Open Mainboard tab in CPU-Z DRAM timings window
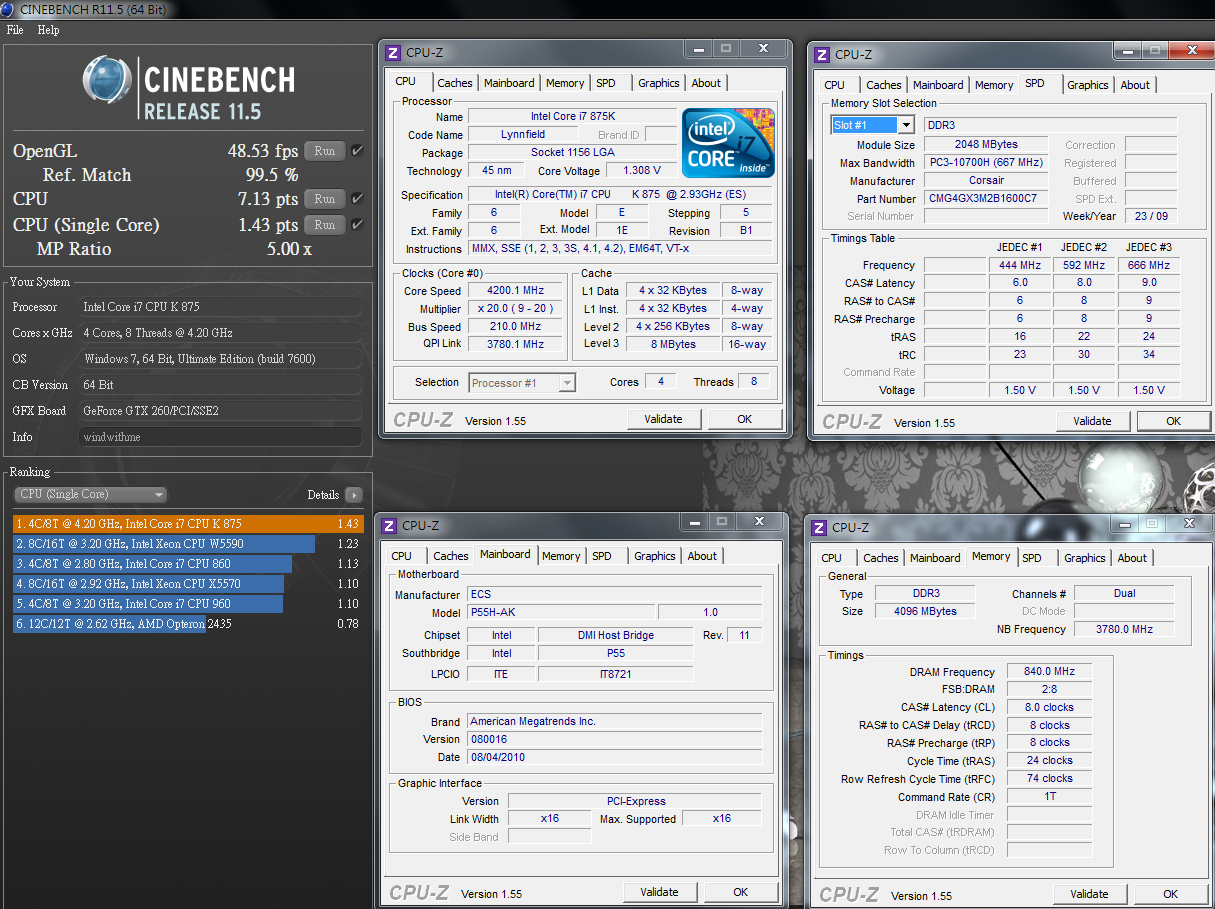This screenshot has height=909, width=1215. (935, 558)
